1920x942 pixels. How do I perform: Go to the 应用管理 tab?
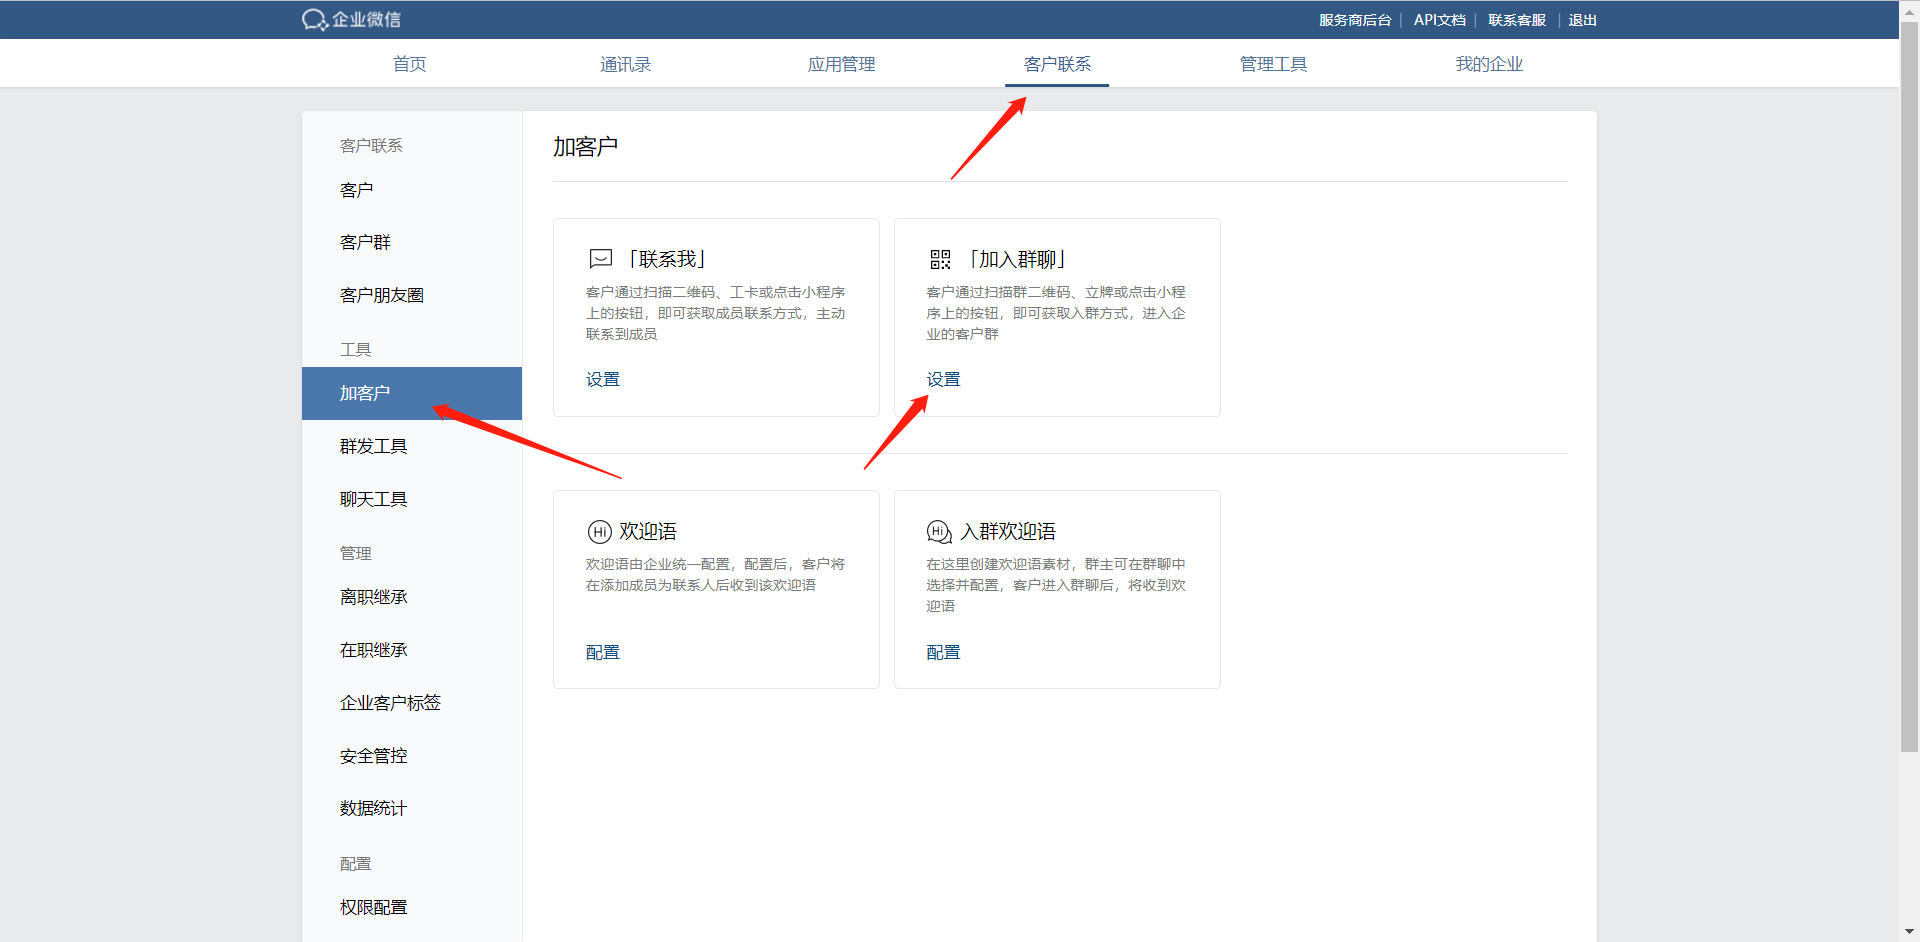coord(842,64)
